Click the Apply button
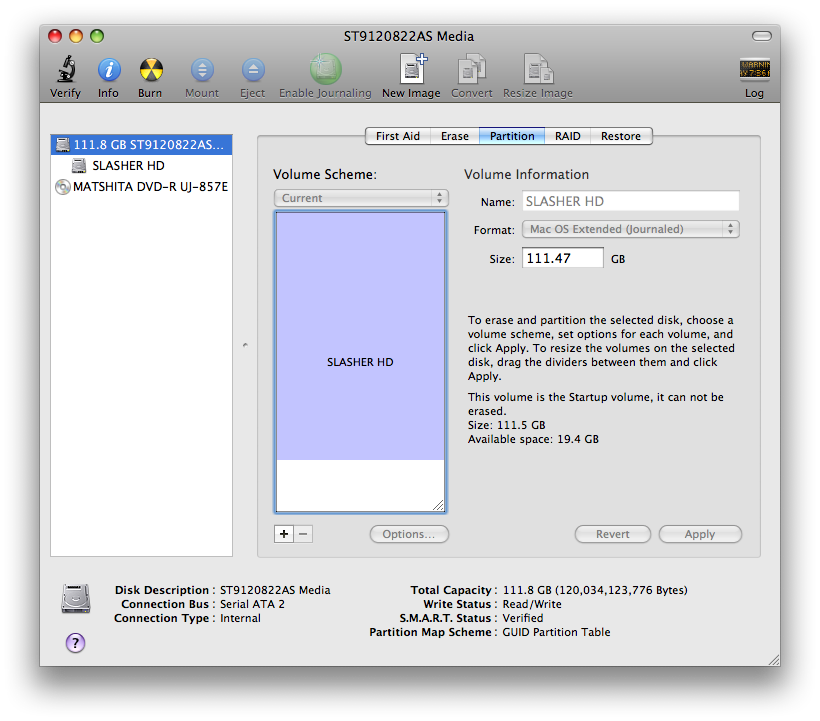The image size is (820, 721). (700, 534)
